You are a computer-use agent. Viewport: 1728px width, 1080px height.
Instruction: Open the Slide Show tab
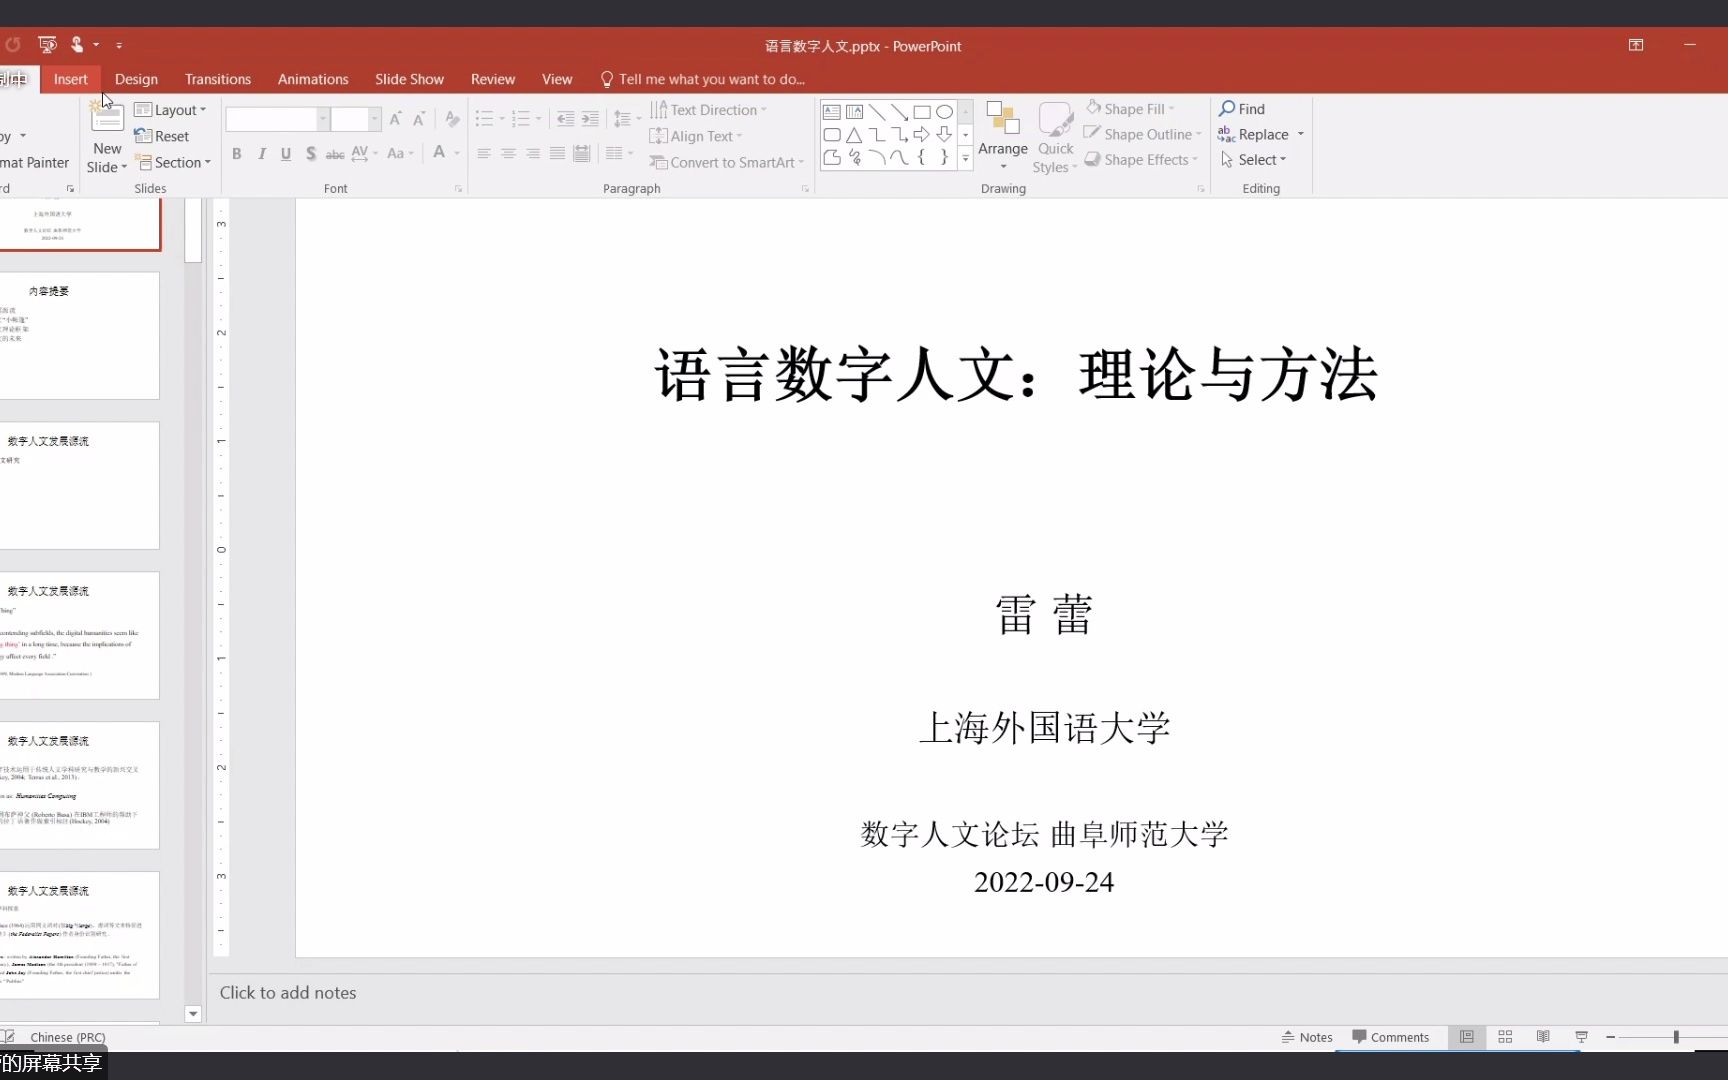[x=409, y=79]
